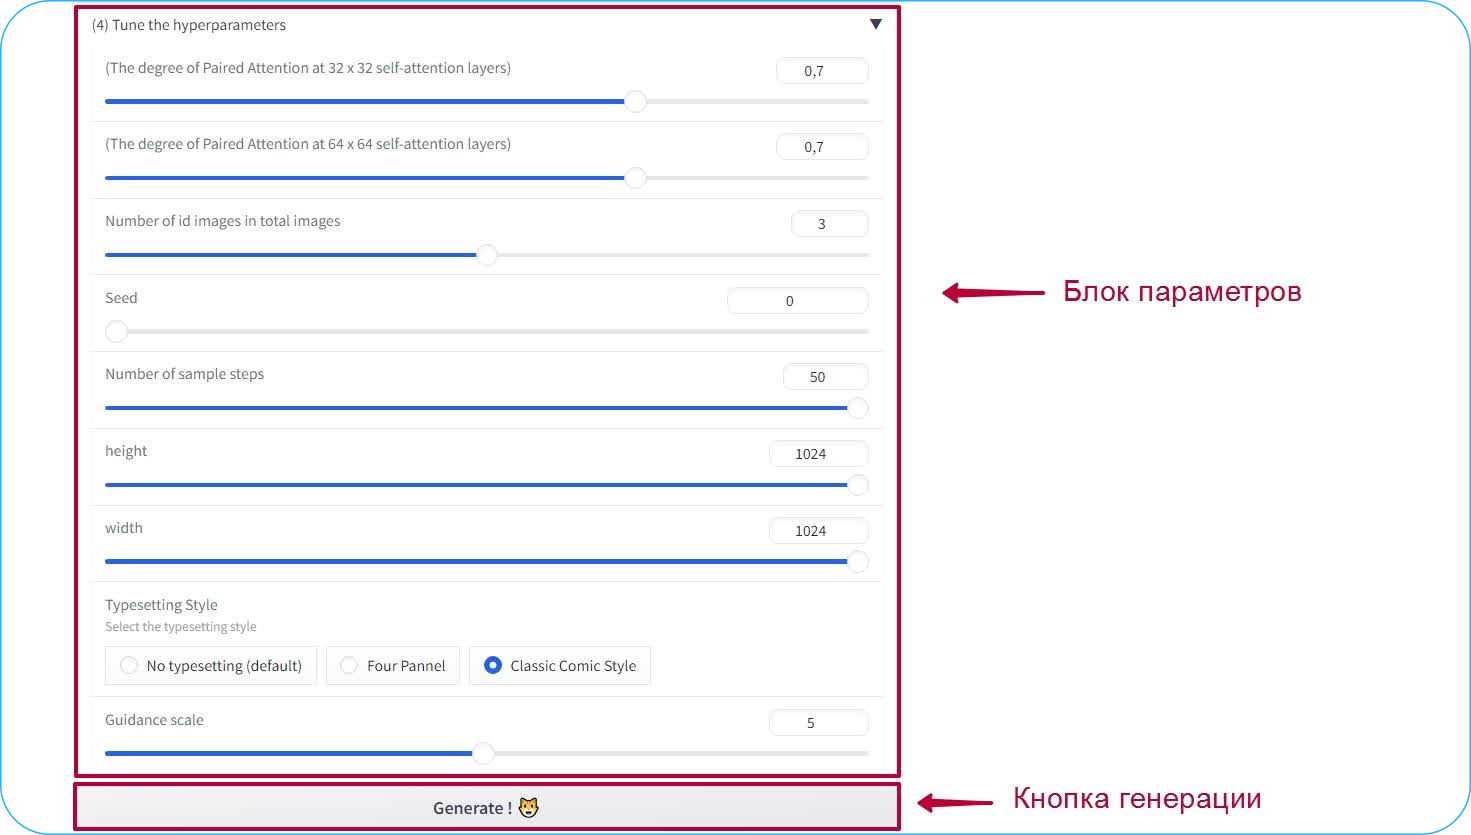Click the width slider handle
Viewport: 1471px width, 835px height.
tap(857, 561)
